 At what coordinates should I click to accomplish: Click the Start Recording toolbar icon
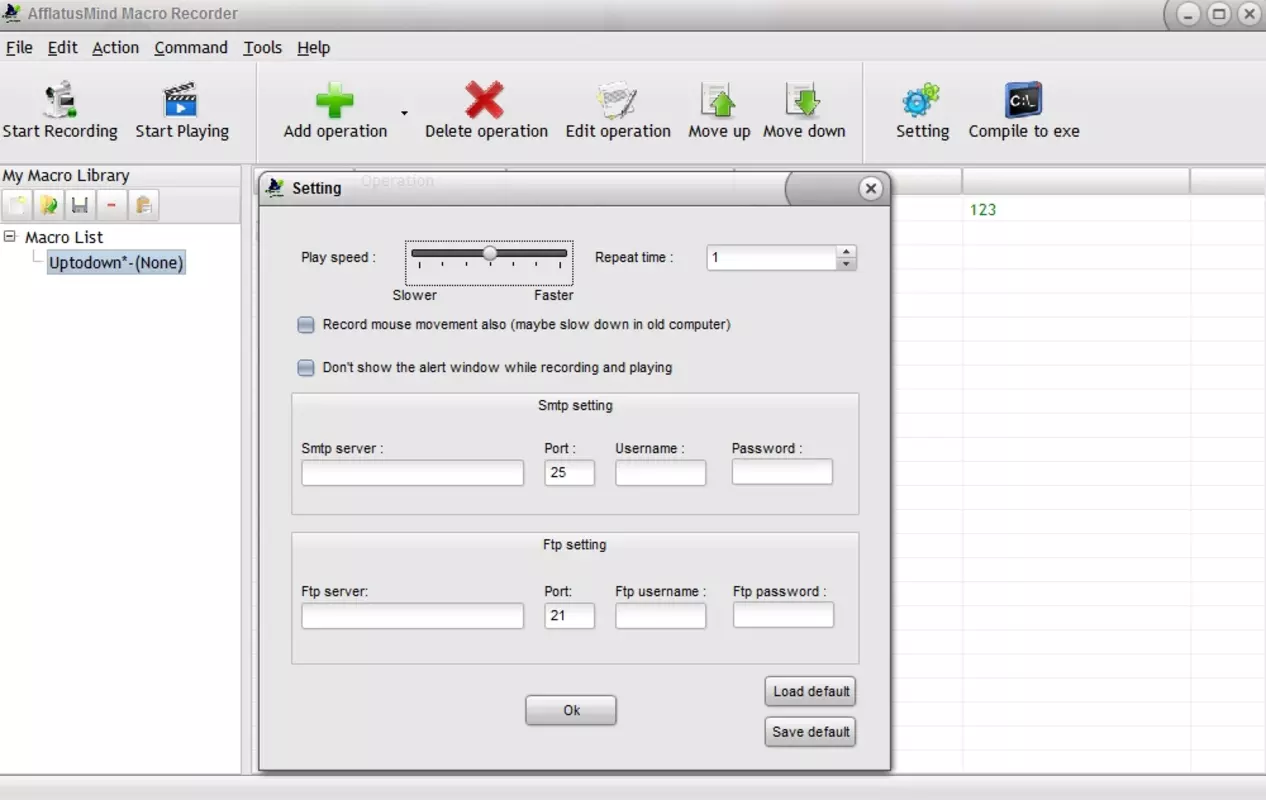point(60,100)
